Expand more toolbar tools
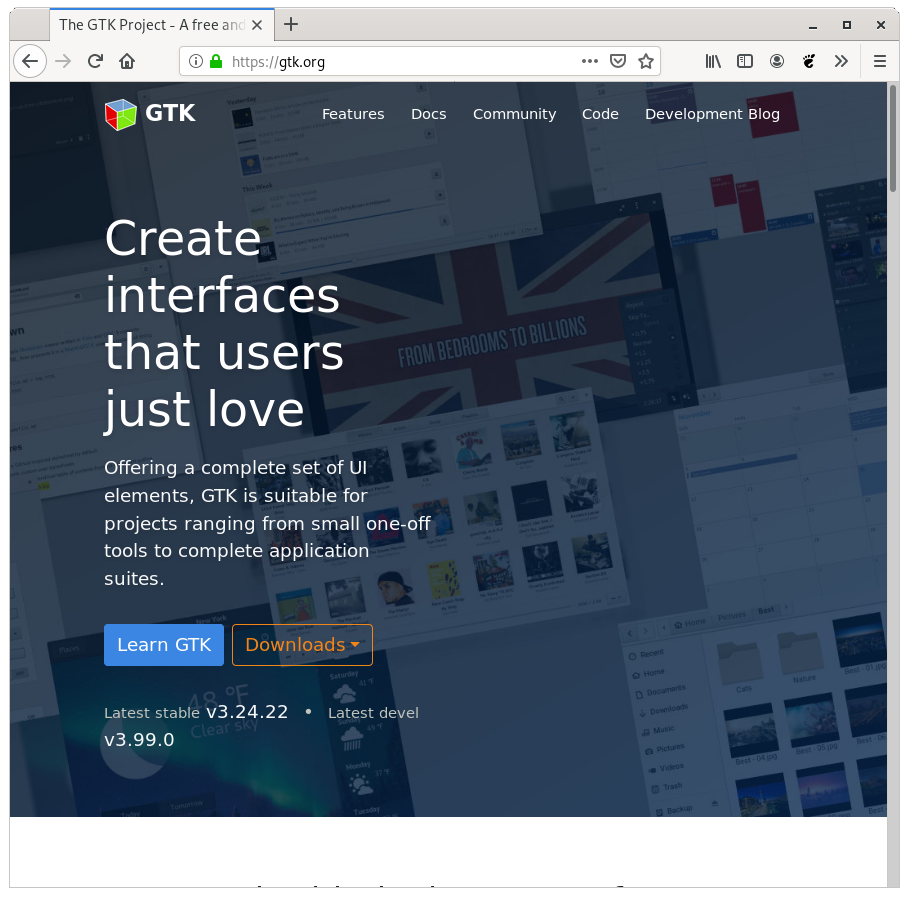Screen dimensions: 909x897 (841, 61)
